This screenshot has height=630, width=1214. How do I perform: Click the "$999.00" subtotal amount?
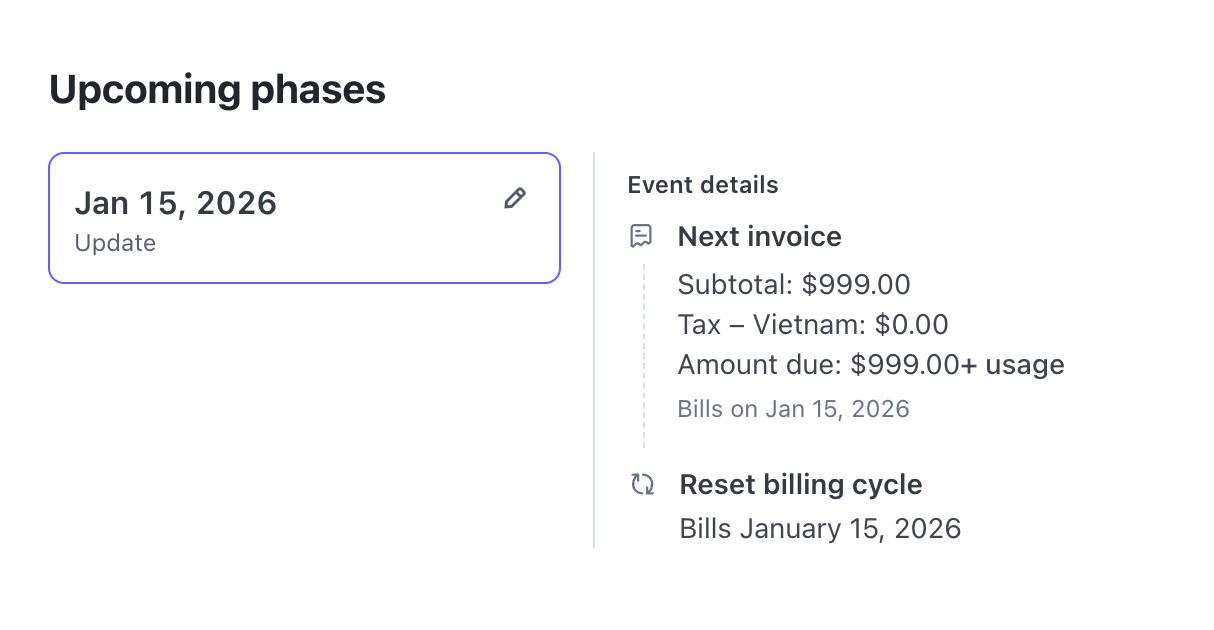856,285
